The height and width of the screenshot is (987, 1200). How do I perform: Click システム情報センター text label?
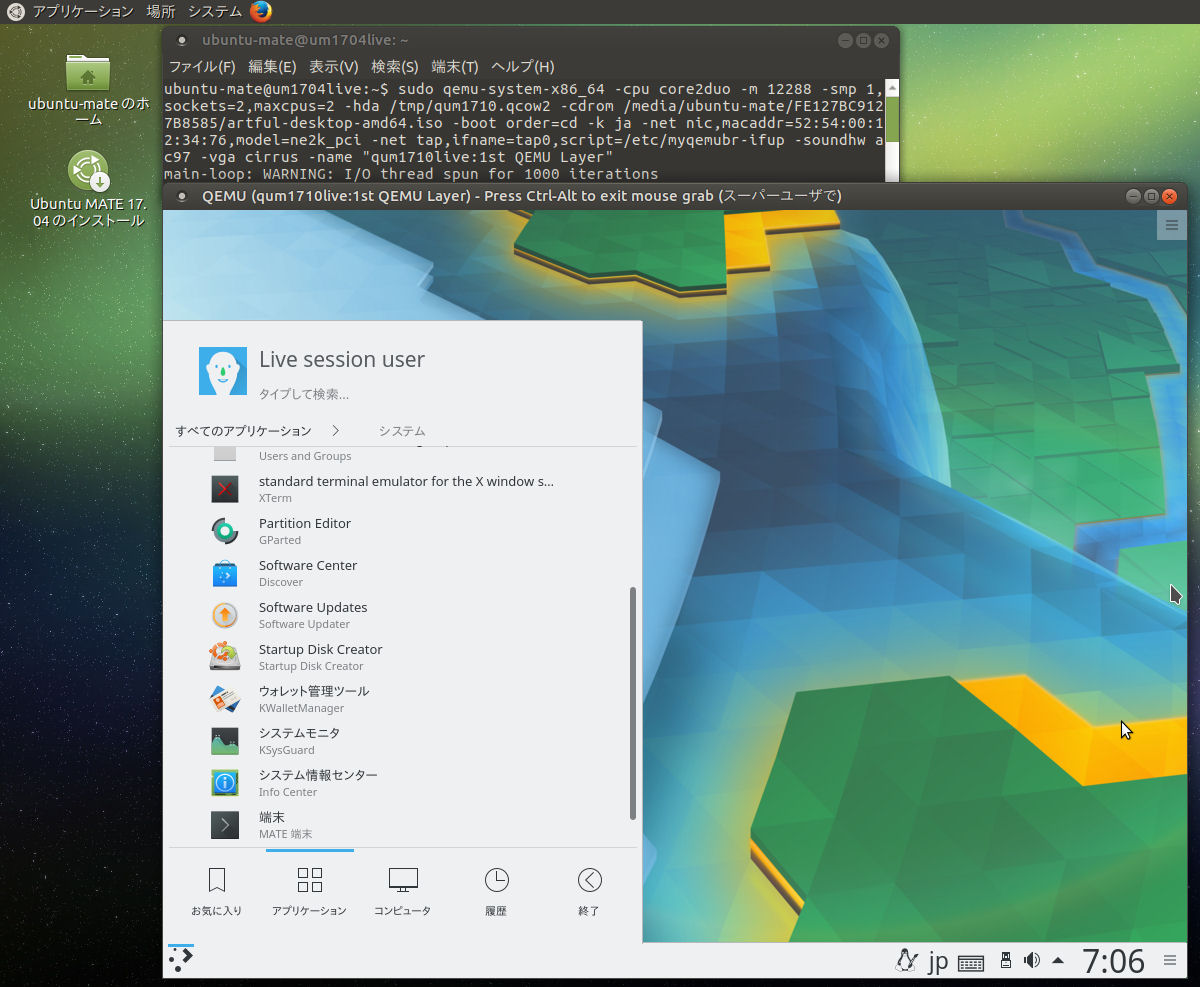318,775
